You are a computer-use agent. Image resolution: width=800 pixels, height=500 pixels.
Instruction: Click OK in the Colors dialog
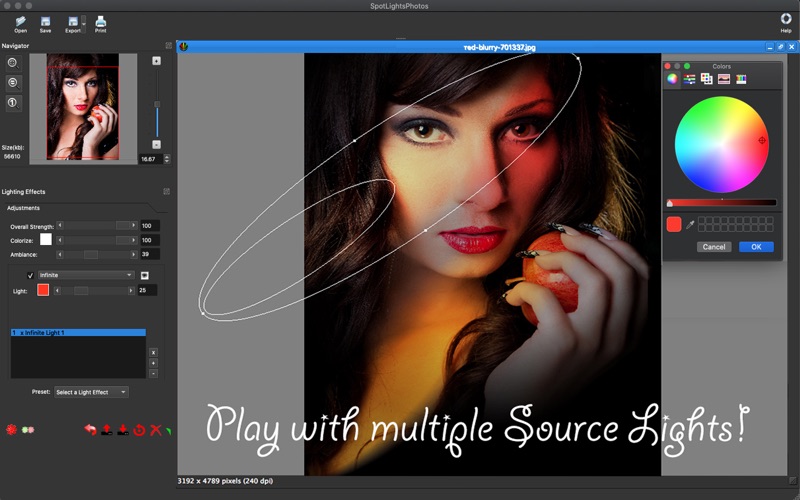pyautogui.click(x=756, y=247)
